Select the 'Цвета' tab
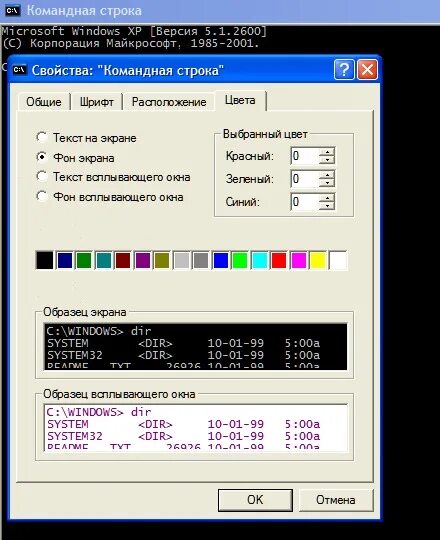This screenshot has width=440, height=540. [240, 100]
